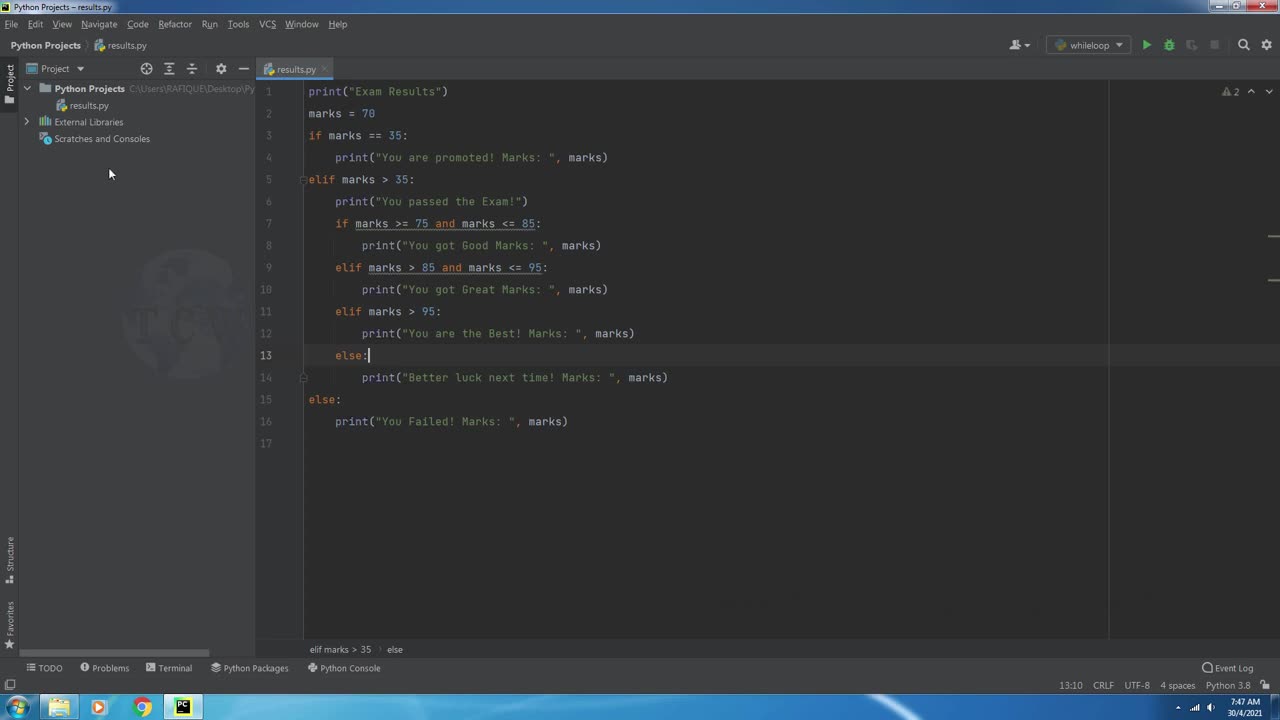The width and height of the screenshot is (1280, 720).
Task: Open the Code menu
Action: pos(138,24)
